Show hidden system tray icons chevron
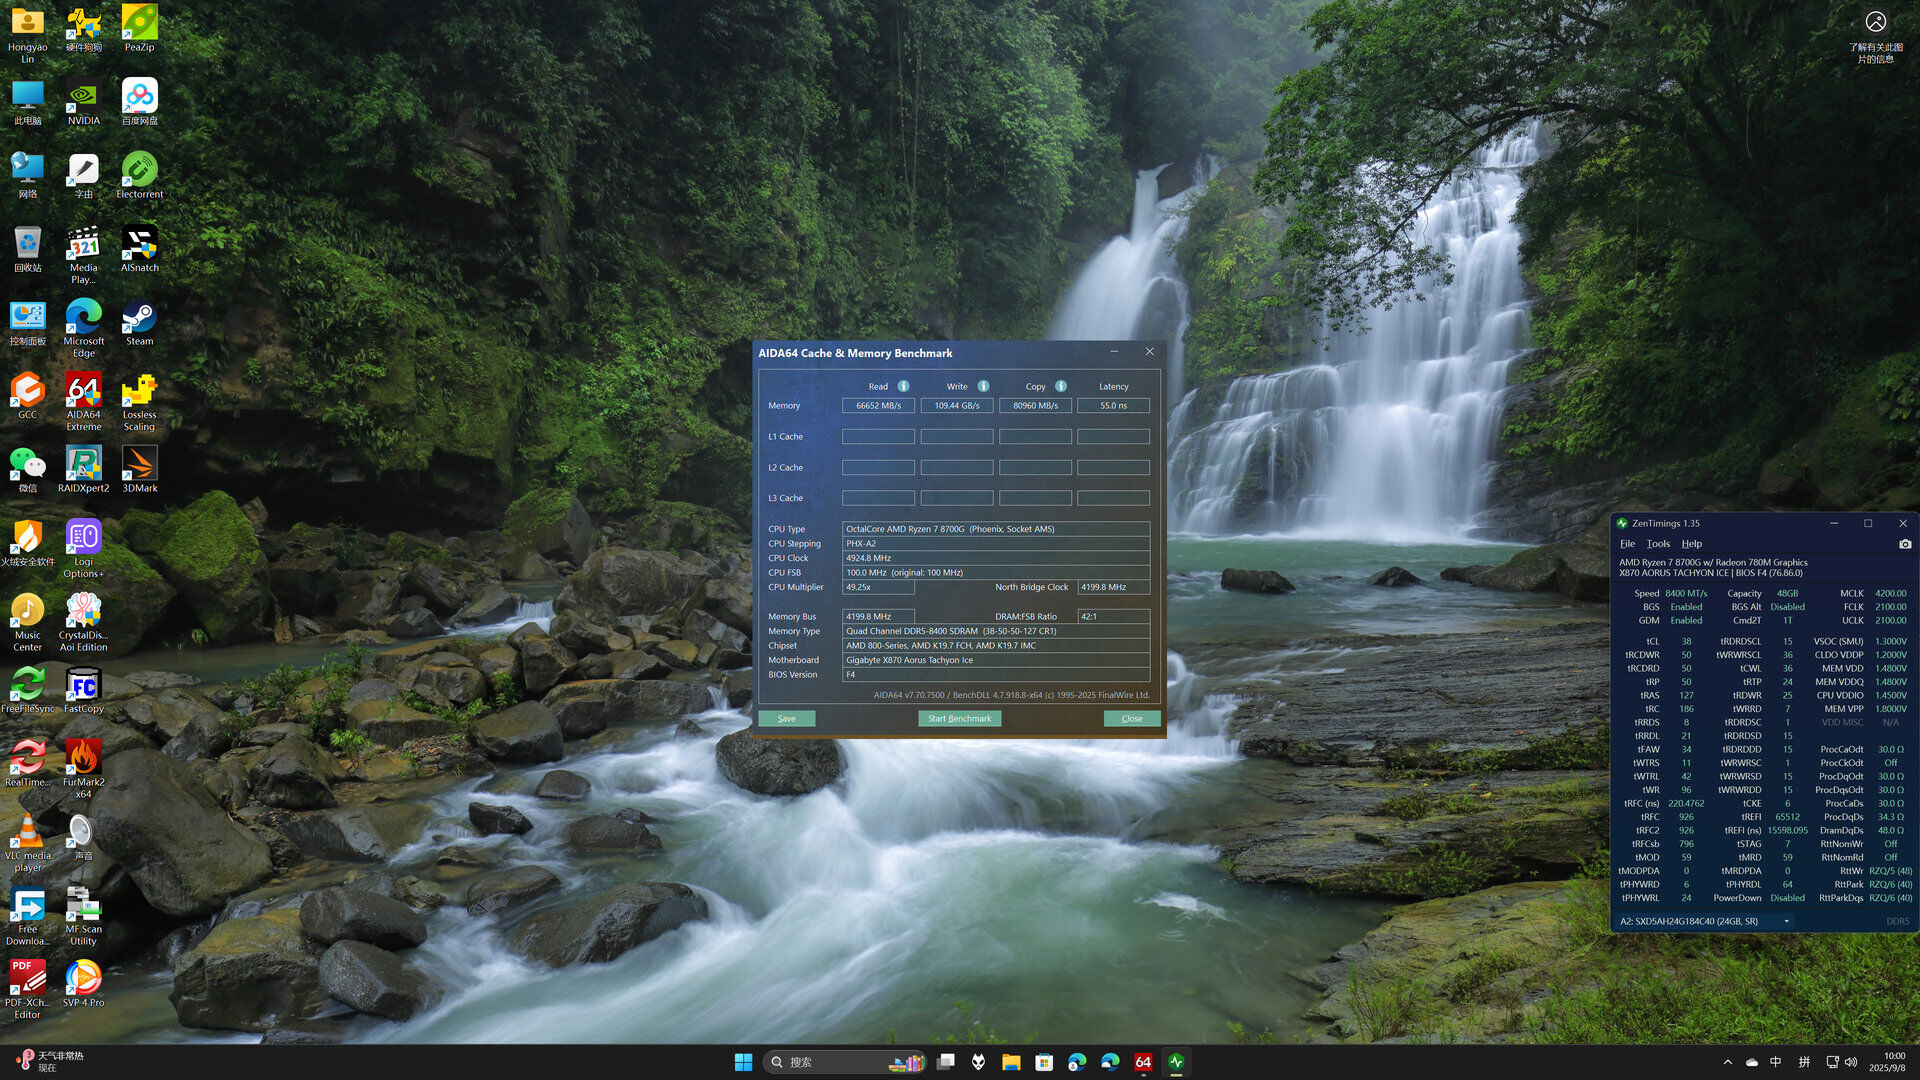This screenshot has height=1080, width=1920. 1727,1062
